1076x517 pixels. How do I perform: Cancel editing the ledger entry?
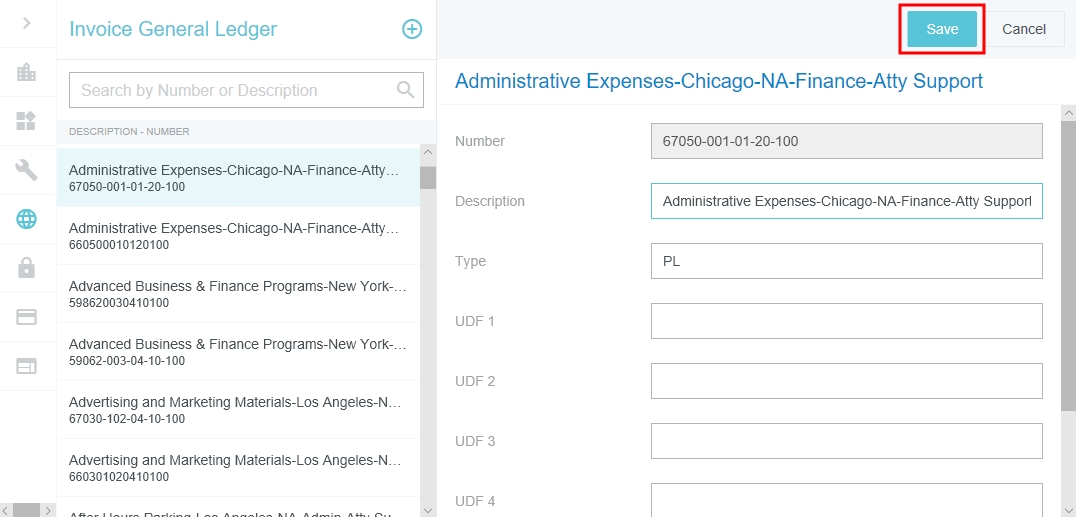tap(1023, 29)
